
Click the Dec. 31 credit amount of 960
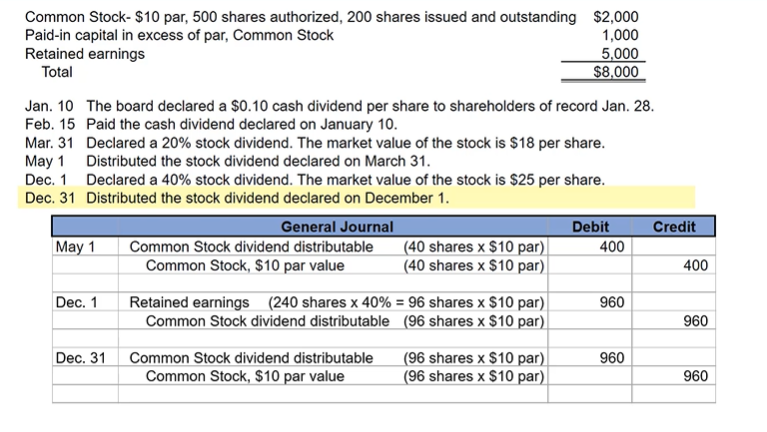click(695, 376)
